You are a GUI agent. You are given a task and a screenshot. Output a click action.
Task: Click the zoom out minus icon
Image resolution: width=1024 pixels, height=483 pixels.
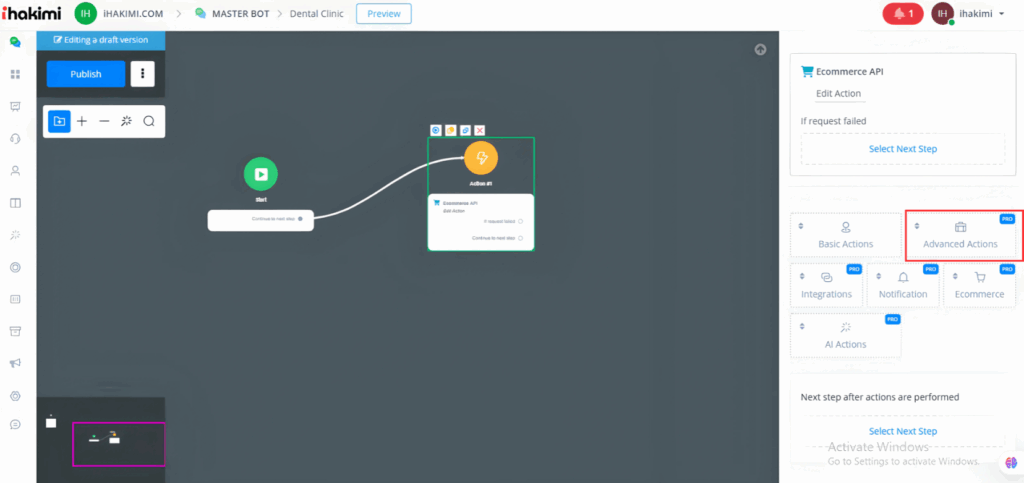click(104, 121)
